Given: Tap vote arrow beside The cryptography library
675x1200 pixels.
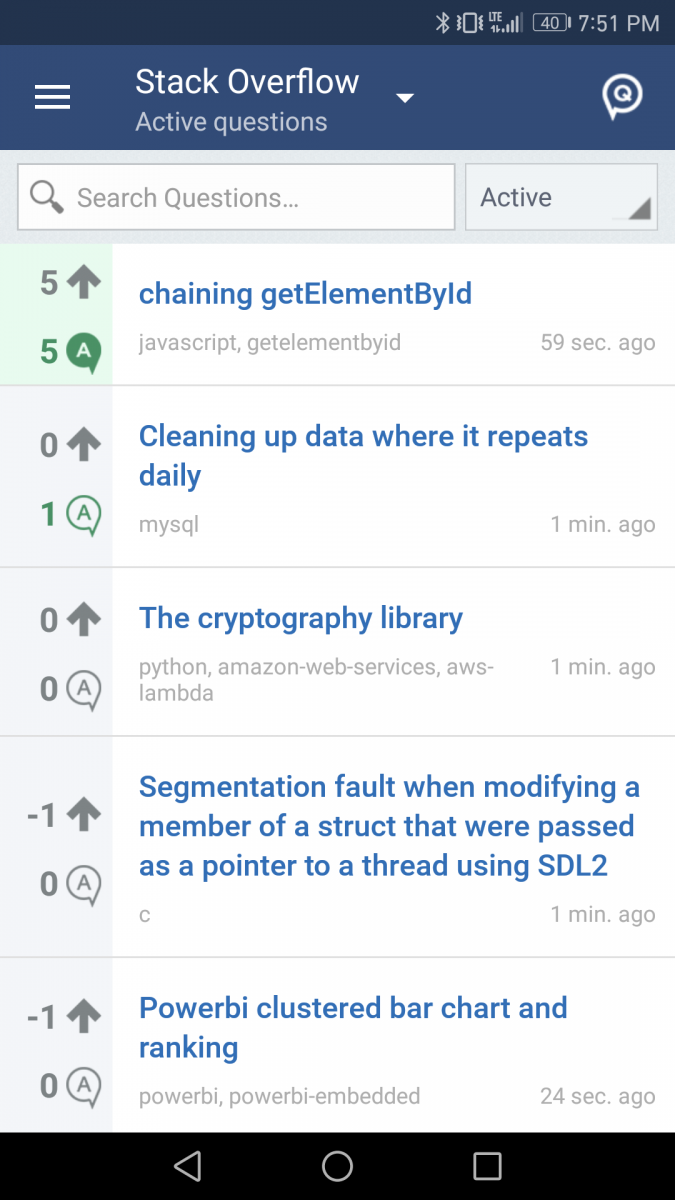Looking at the screenshot, I should (84, 620).
